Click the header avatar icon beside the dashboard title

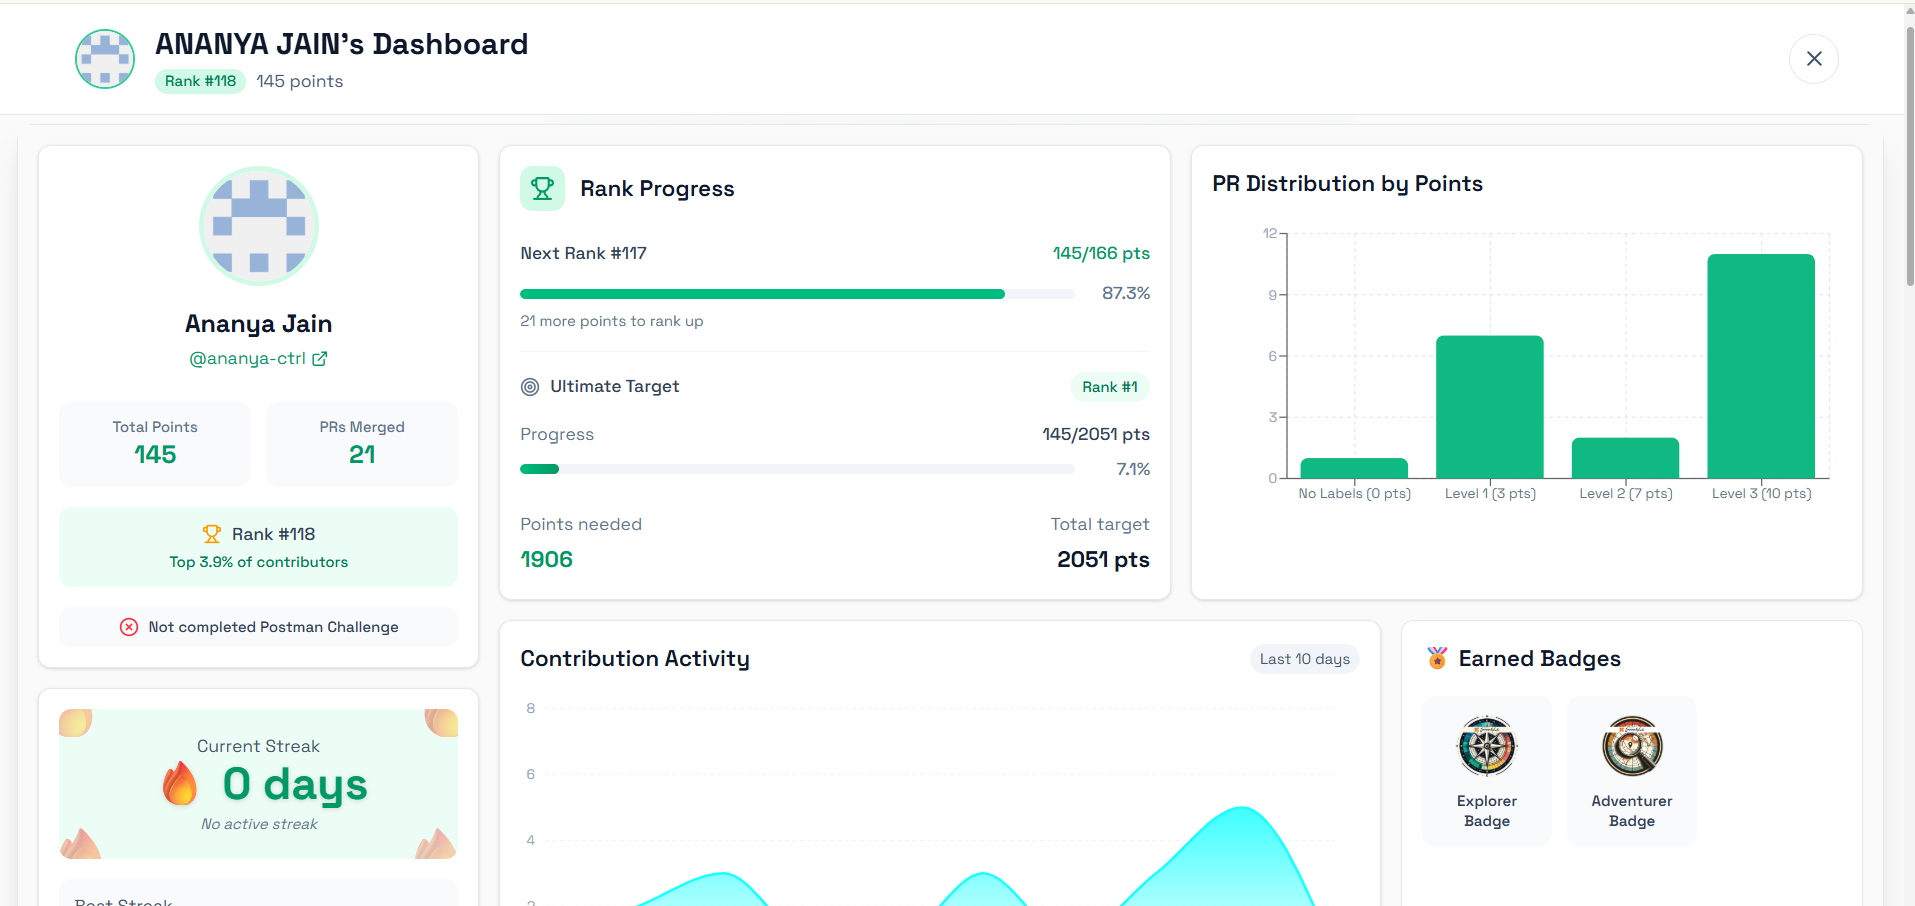[105, 59]
